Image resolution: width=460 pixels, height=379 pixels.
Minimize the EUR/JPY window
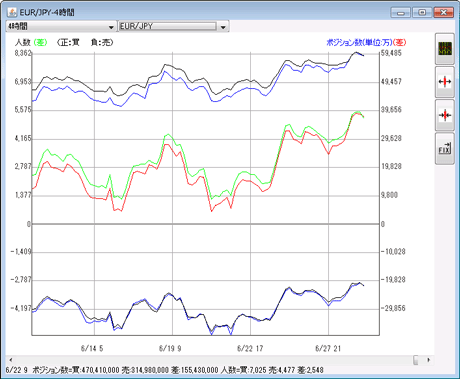coord(401,13)
